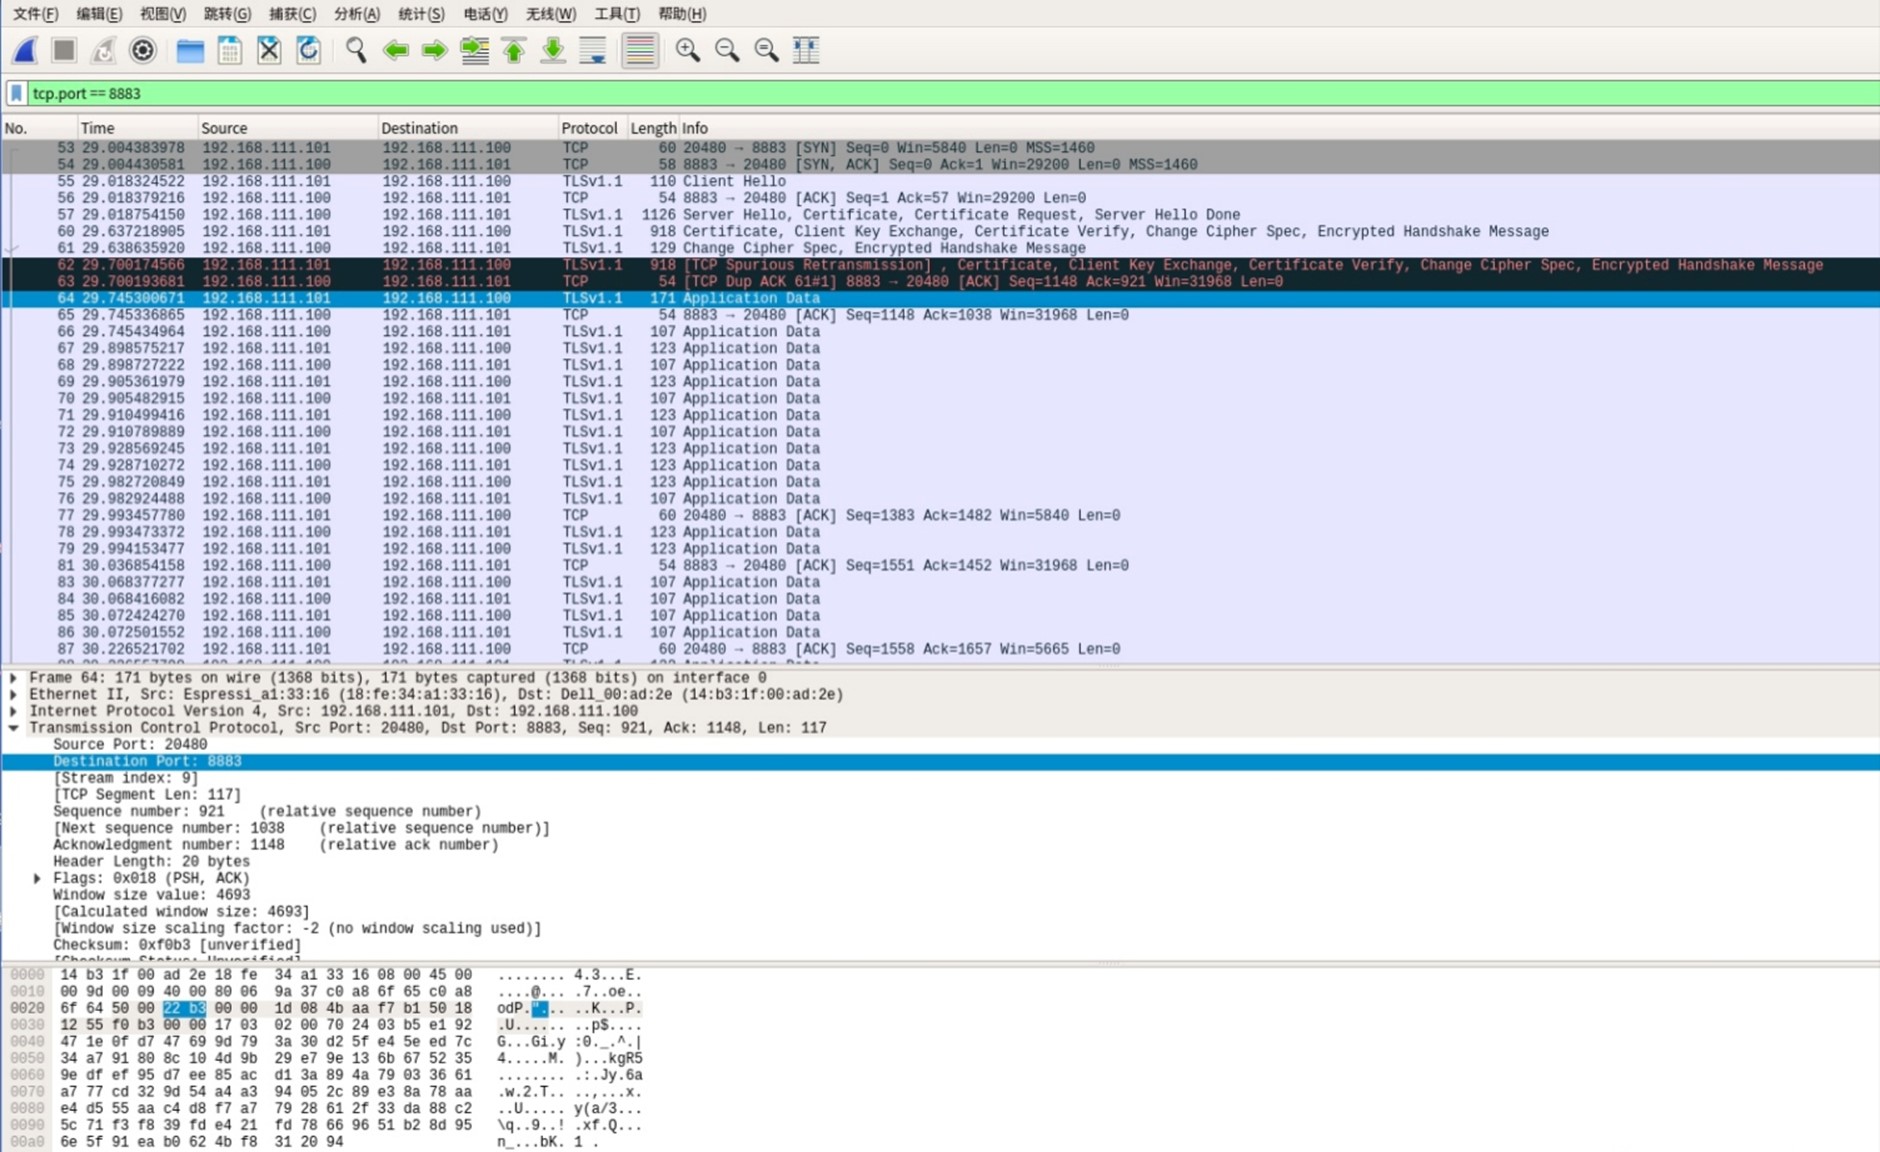Open a capture file via the folder icon
The width and height of the screenshot is (1880, 1152).
pos(190,50)
